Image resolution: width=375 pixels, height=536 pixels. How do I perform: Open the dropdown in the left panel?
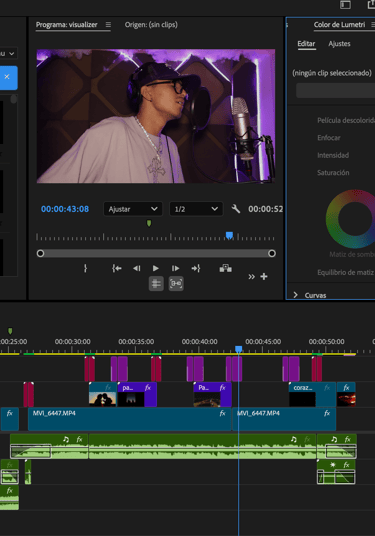tap(9, 54)
